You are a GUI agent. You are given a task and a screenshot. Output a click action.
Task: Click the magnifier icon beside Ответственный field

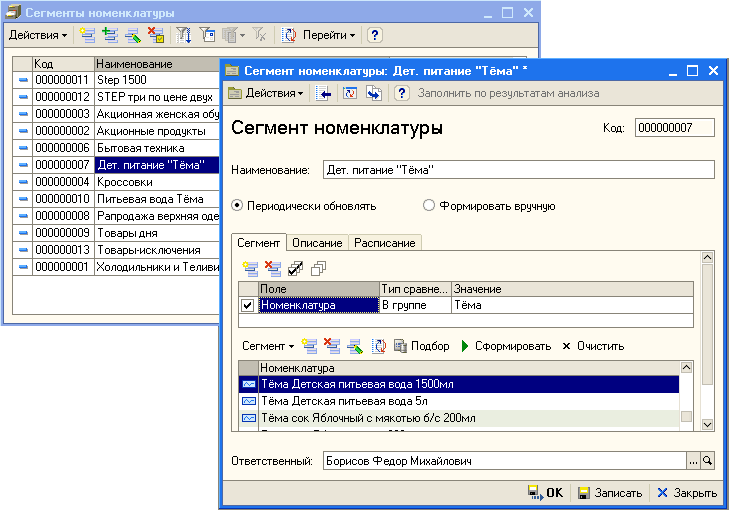[x=708, y=461]
